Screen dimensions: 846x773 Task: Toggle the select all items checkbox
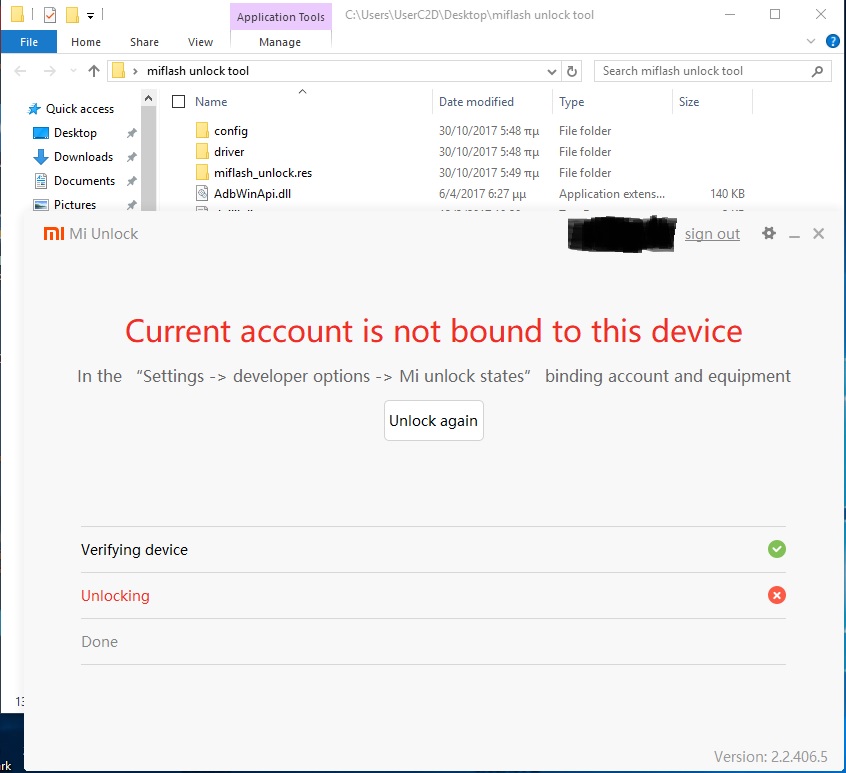coord(179,102)
